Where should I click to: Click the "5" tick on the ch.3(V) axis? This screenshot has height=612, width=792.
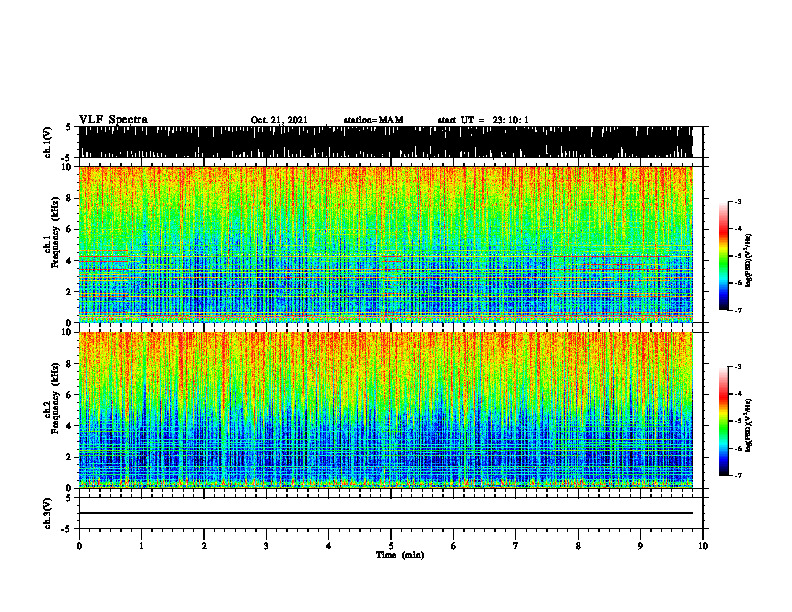click(68, 498)
